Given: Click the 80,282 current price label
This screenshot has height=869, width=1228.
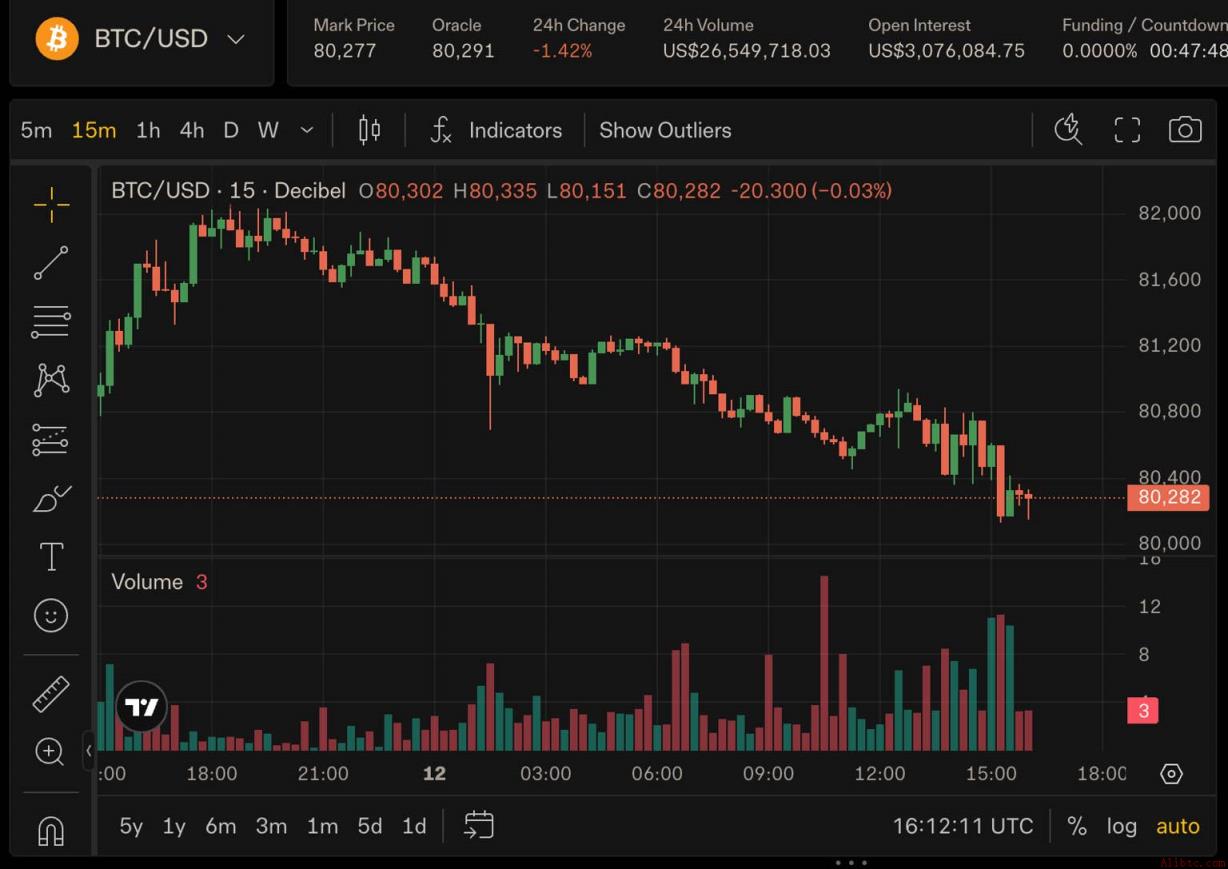Looking at the screenshot, I should pos(1169,497).
